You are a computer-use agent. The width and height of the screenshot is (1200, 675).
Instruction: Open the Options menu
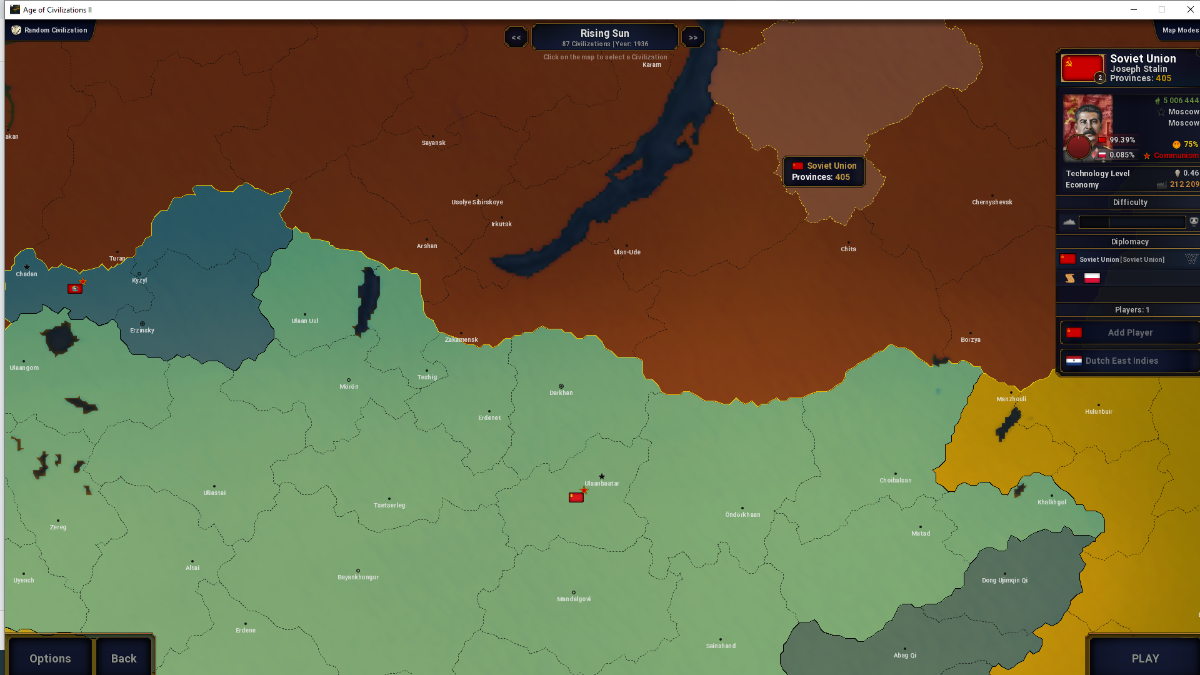tap(50, 658)
